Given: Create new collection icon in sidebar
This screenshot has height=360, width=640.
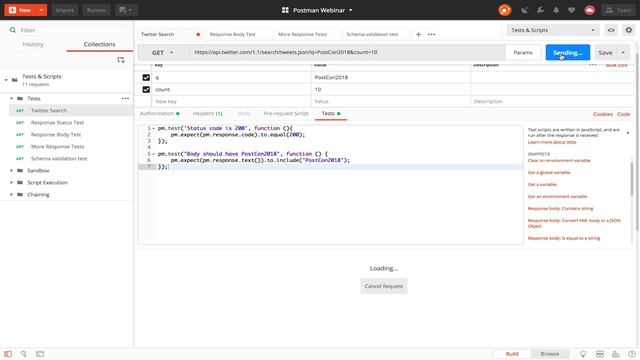Looking at the screenshot, I should [x=121, y=60].
